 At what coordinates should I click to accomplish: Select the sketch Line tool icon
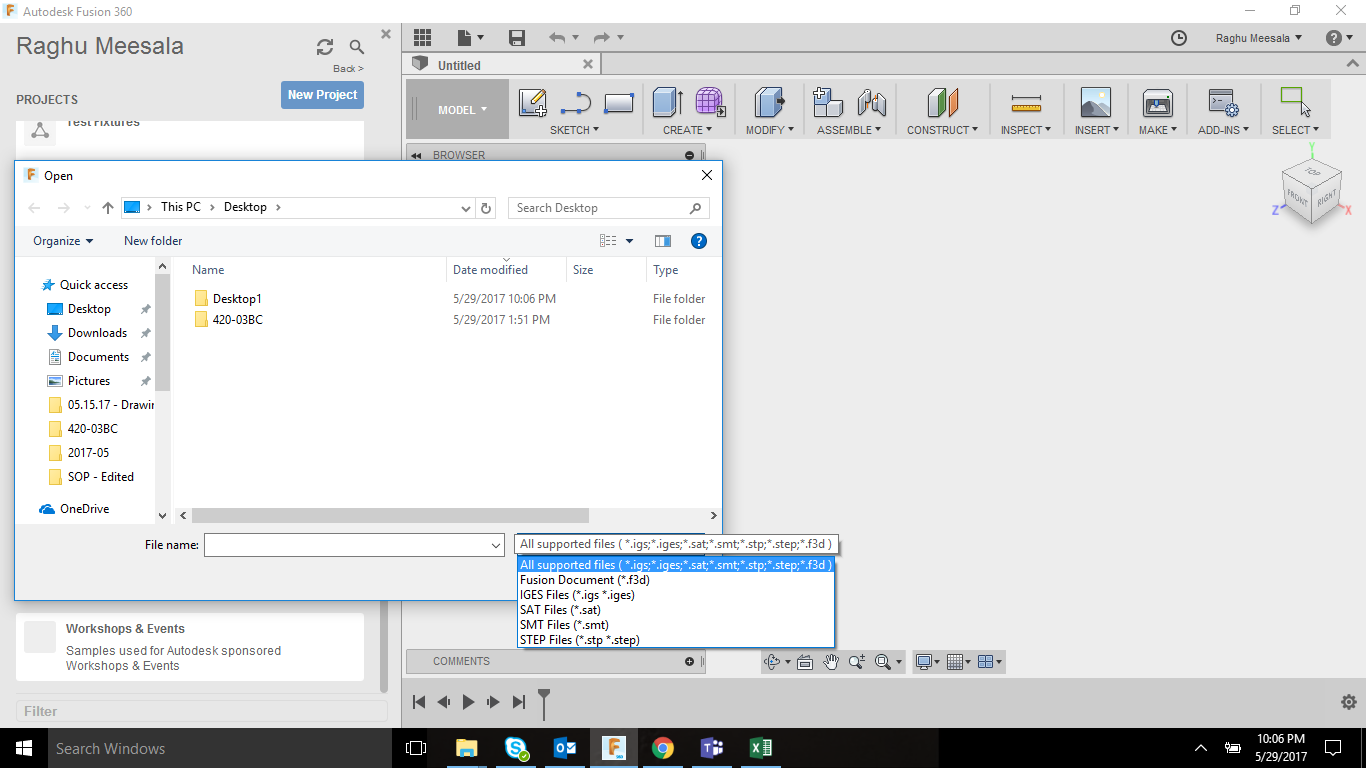576,102
